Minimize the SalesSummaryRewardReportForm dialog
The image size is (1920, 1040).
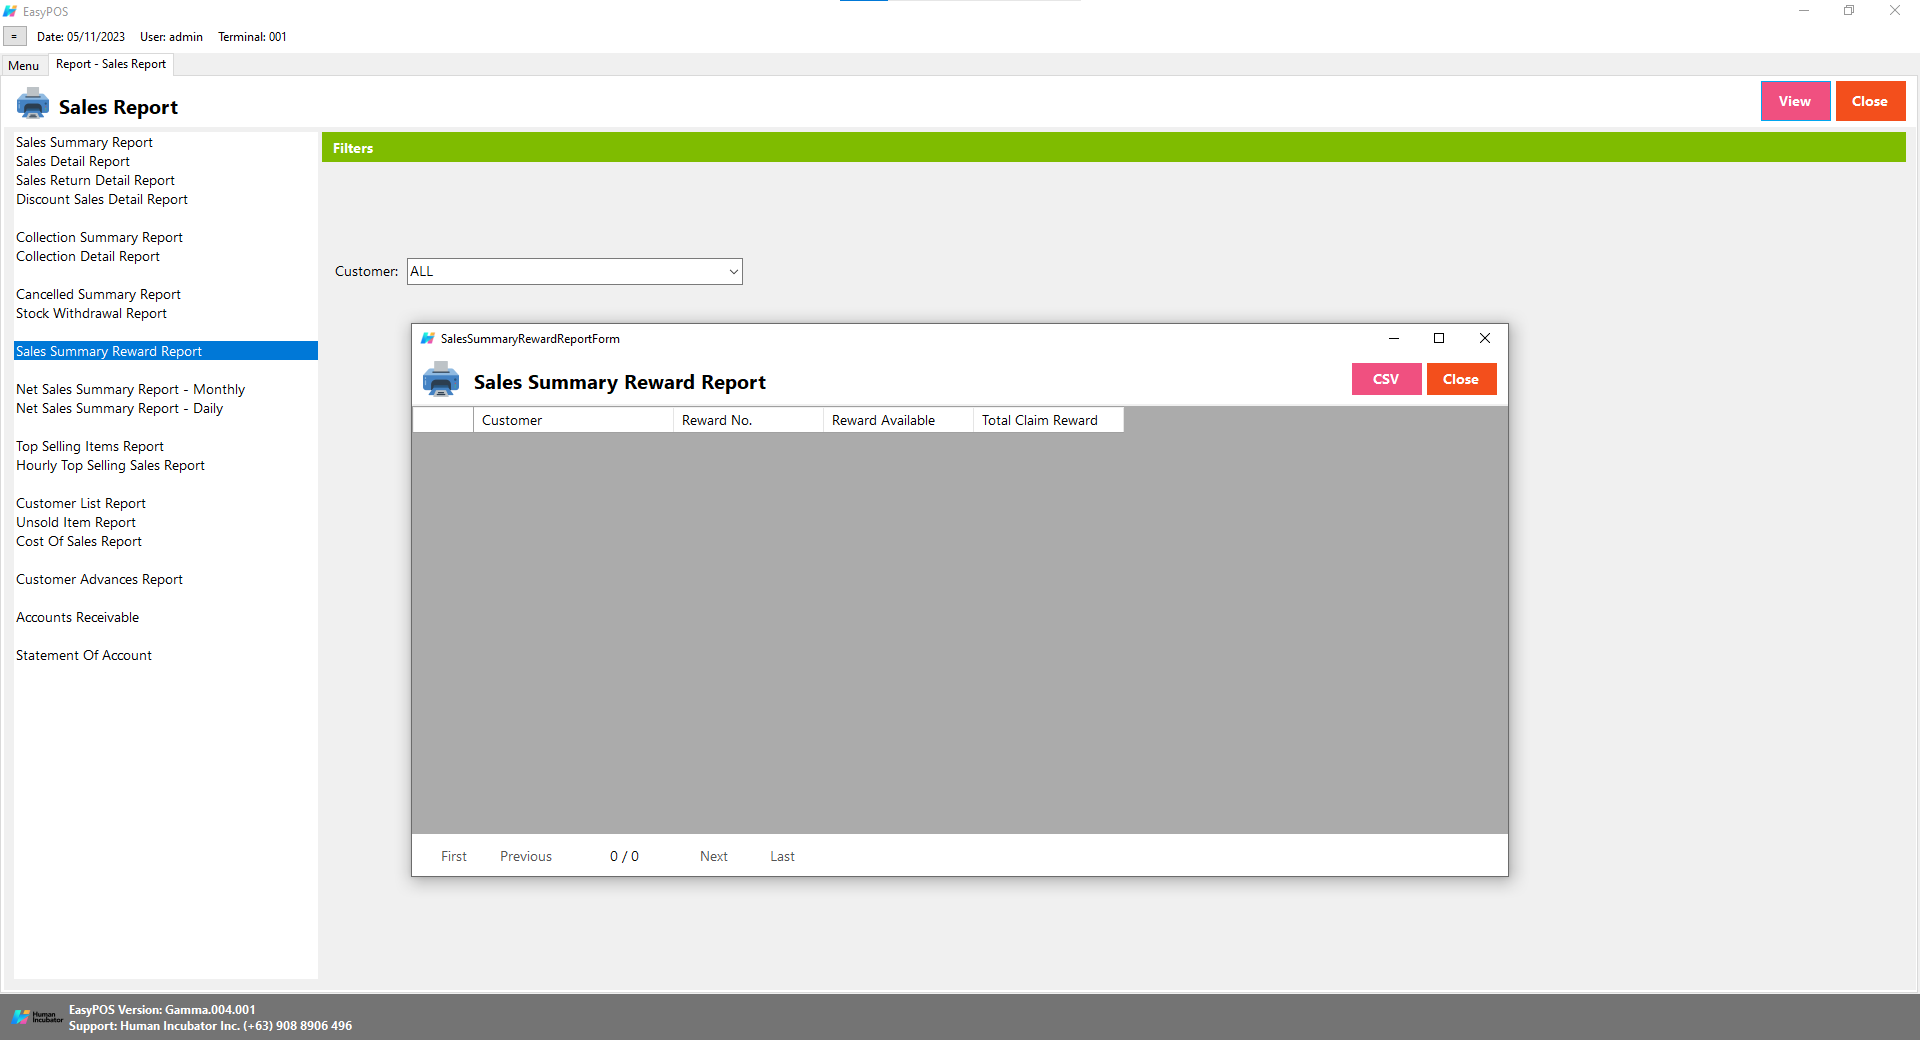tap(1393, 338)
